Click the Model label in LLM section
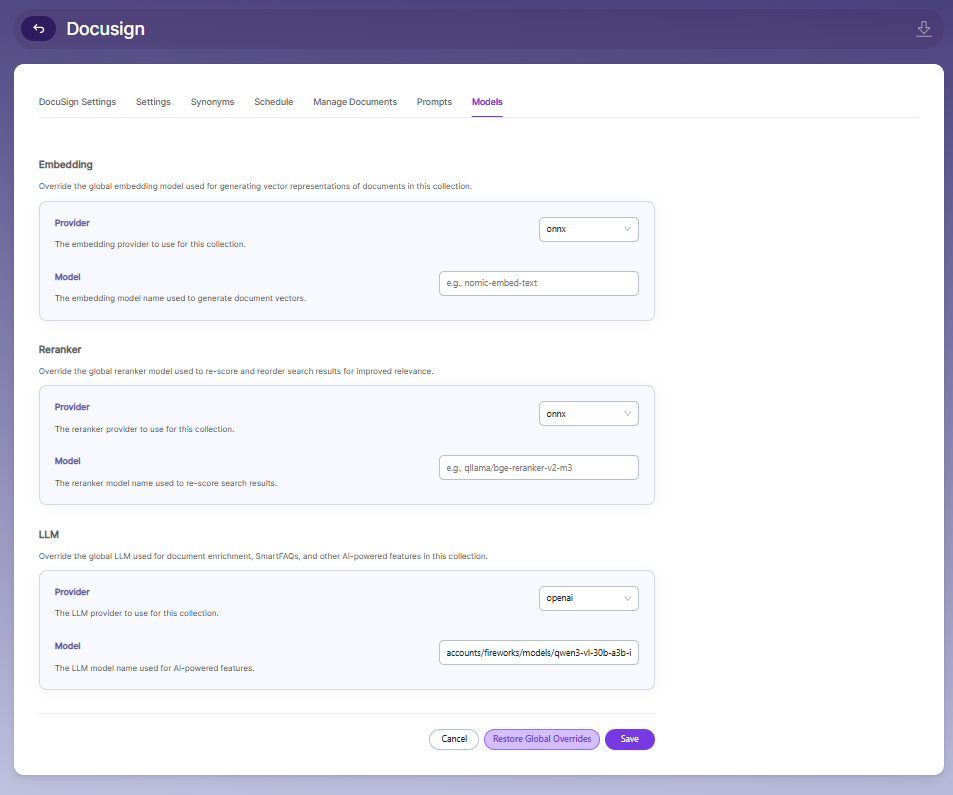The width and height of the screenshot is (953, 795). click(67, 646)
